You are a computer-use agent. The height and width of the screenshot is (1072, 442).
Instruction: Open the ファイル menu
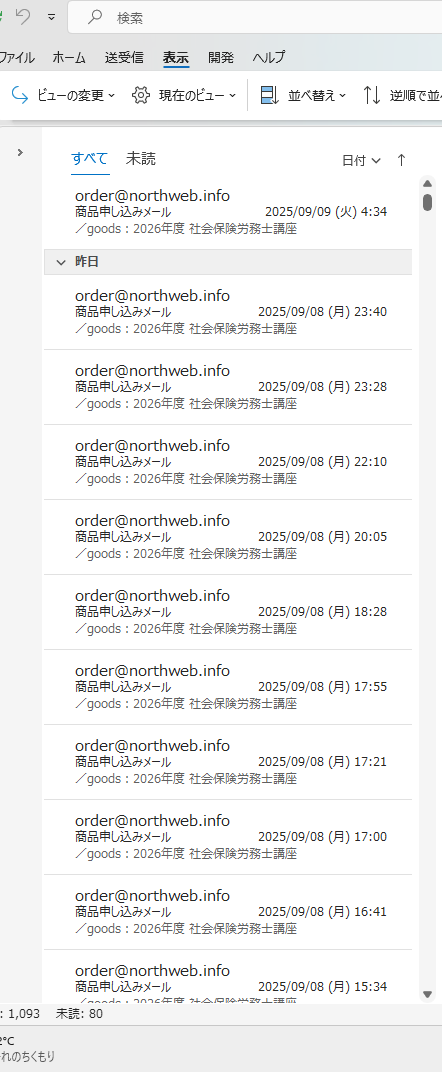pyautogui.click(x=16, y=57)
